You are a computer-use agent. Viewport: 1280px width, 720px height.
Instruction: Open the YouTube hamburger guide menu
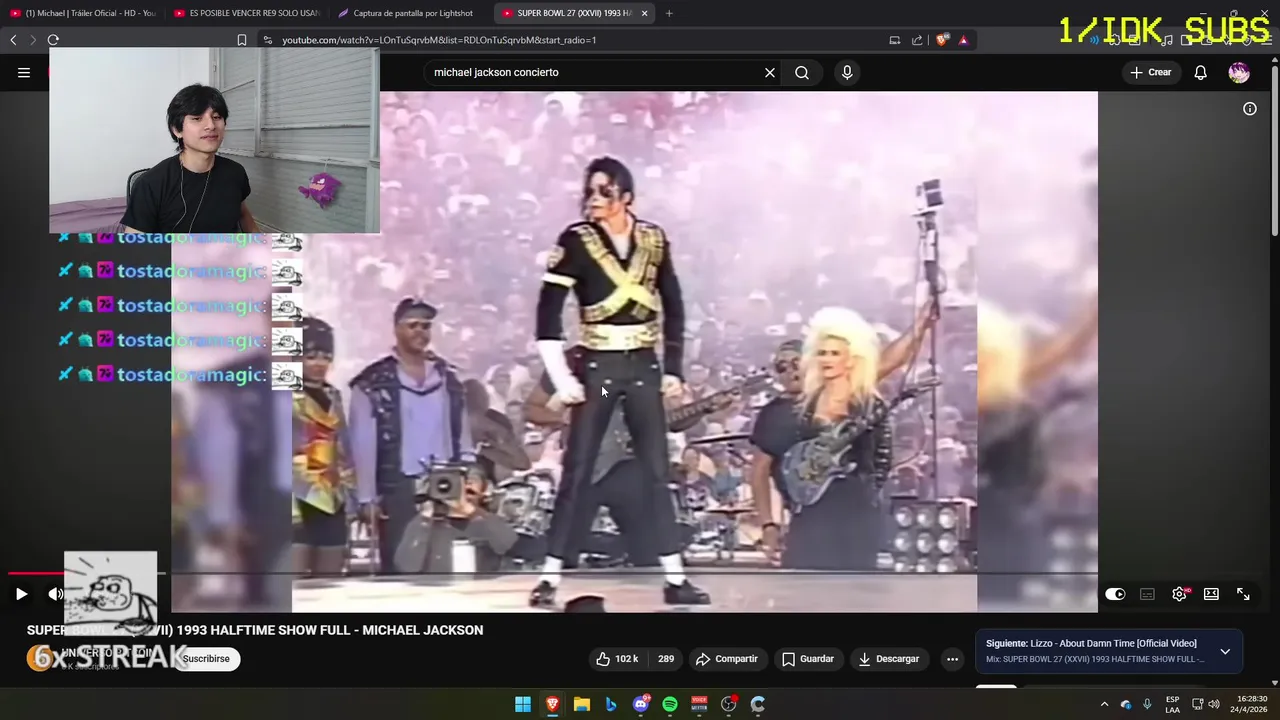24,72
